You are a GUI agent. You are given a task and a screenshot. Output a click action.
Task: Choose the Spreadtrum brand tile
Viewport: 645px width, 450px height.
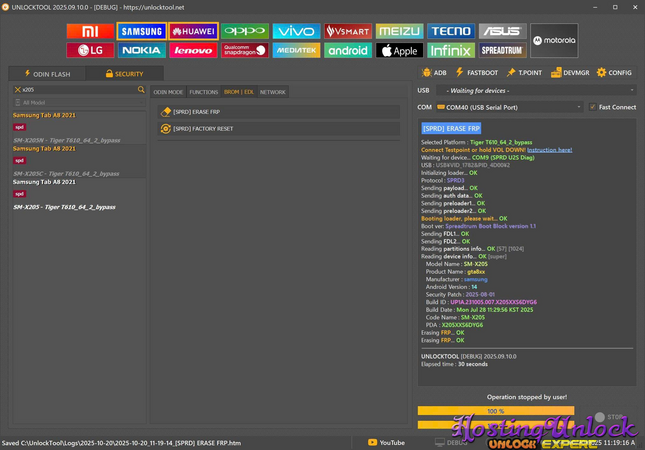click(x=502, y=50)
